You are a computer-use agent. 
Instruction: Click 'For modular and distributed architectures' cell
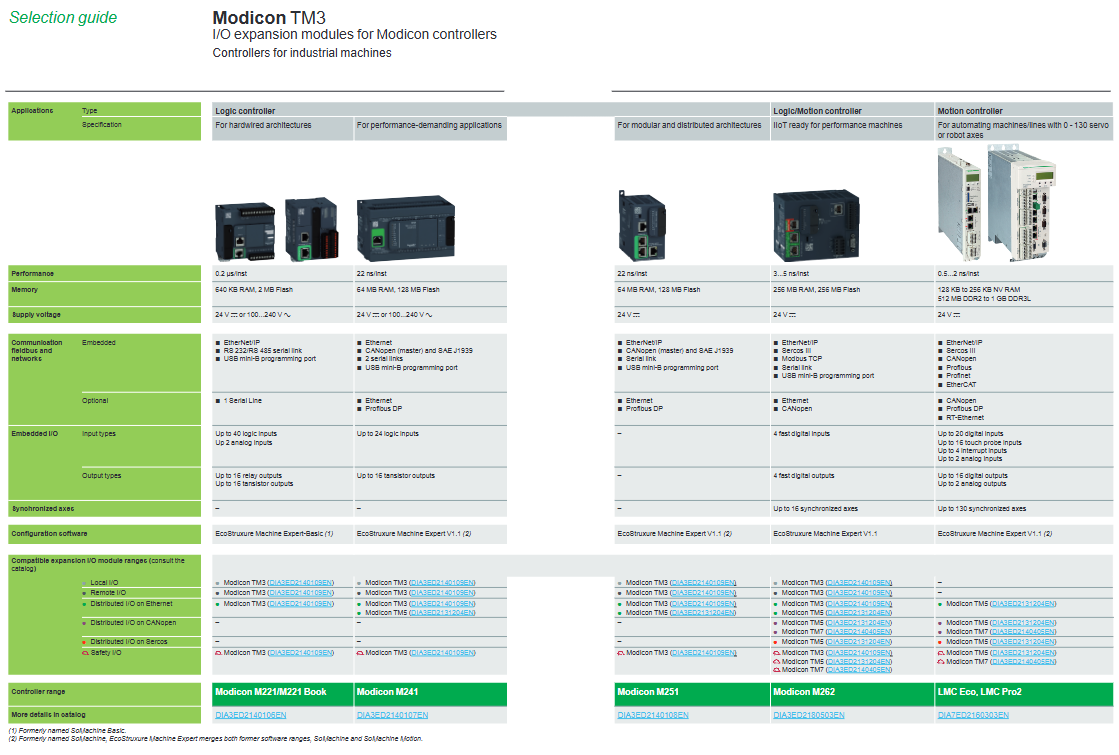coord(692,129)
